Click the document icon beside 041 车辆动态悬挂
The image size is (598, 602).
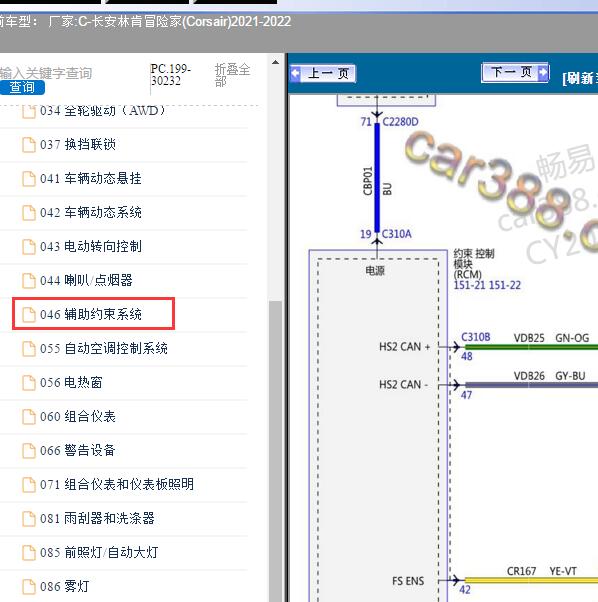[29, 179]
